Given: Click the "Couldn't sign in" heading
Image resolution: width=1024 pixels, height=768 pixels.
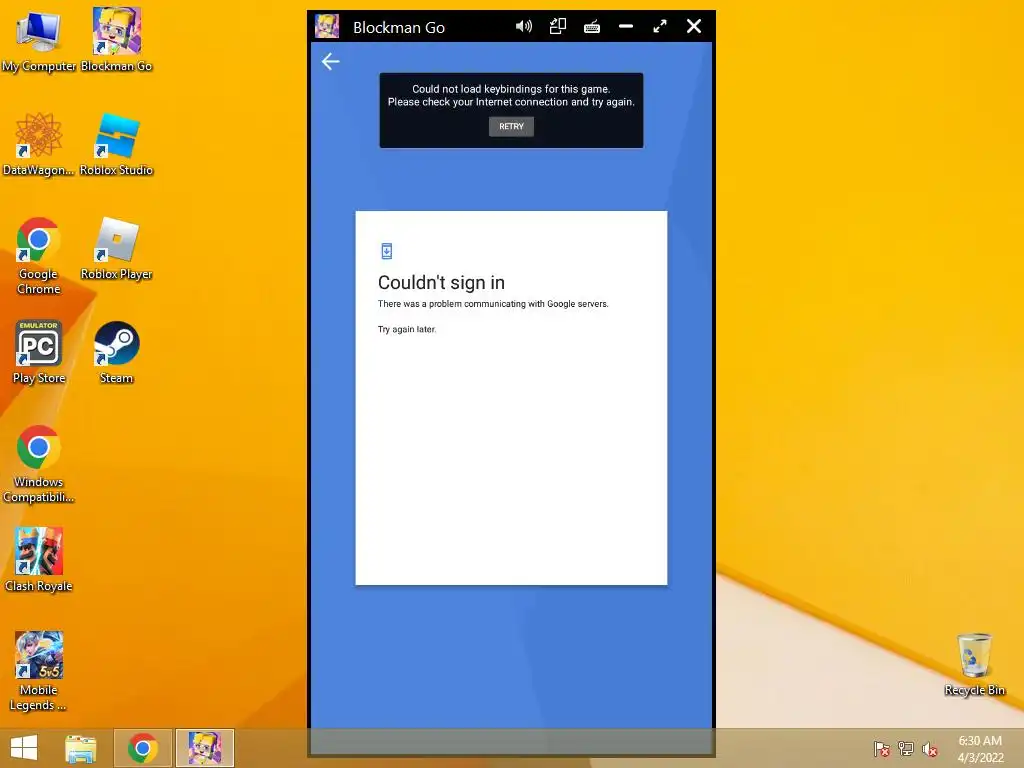Looking at the screenshot, I should coord(441,283).
